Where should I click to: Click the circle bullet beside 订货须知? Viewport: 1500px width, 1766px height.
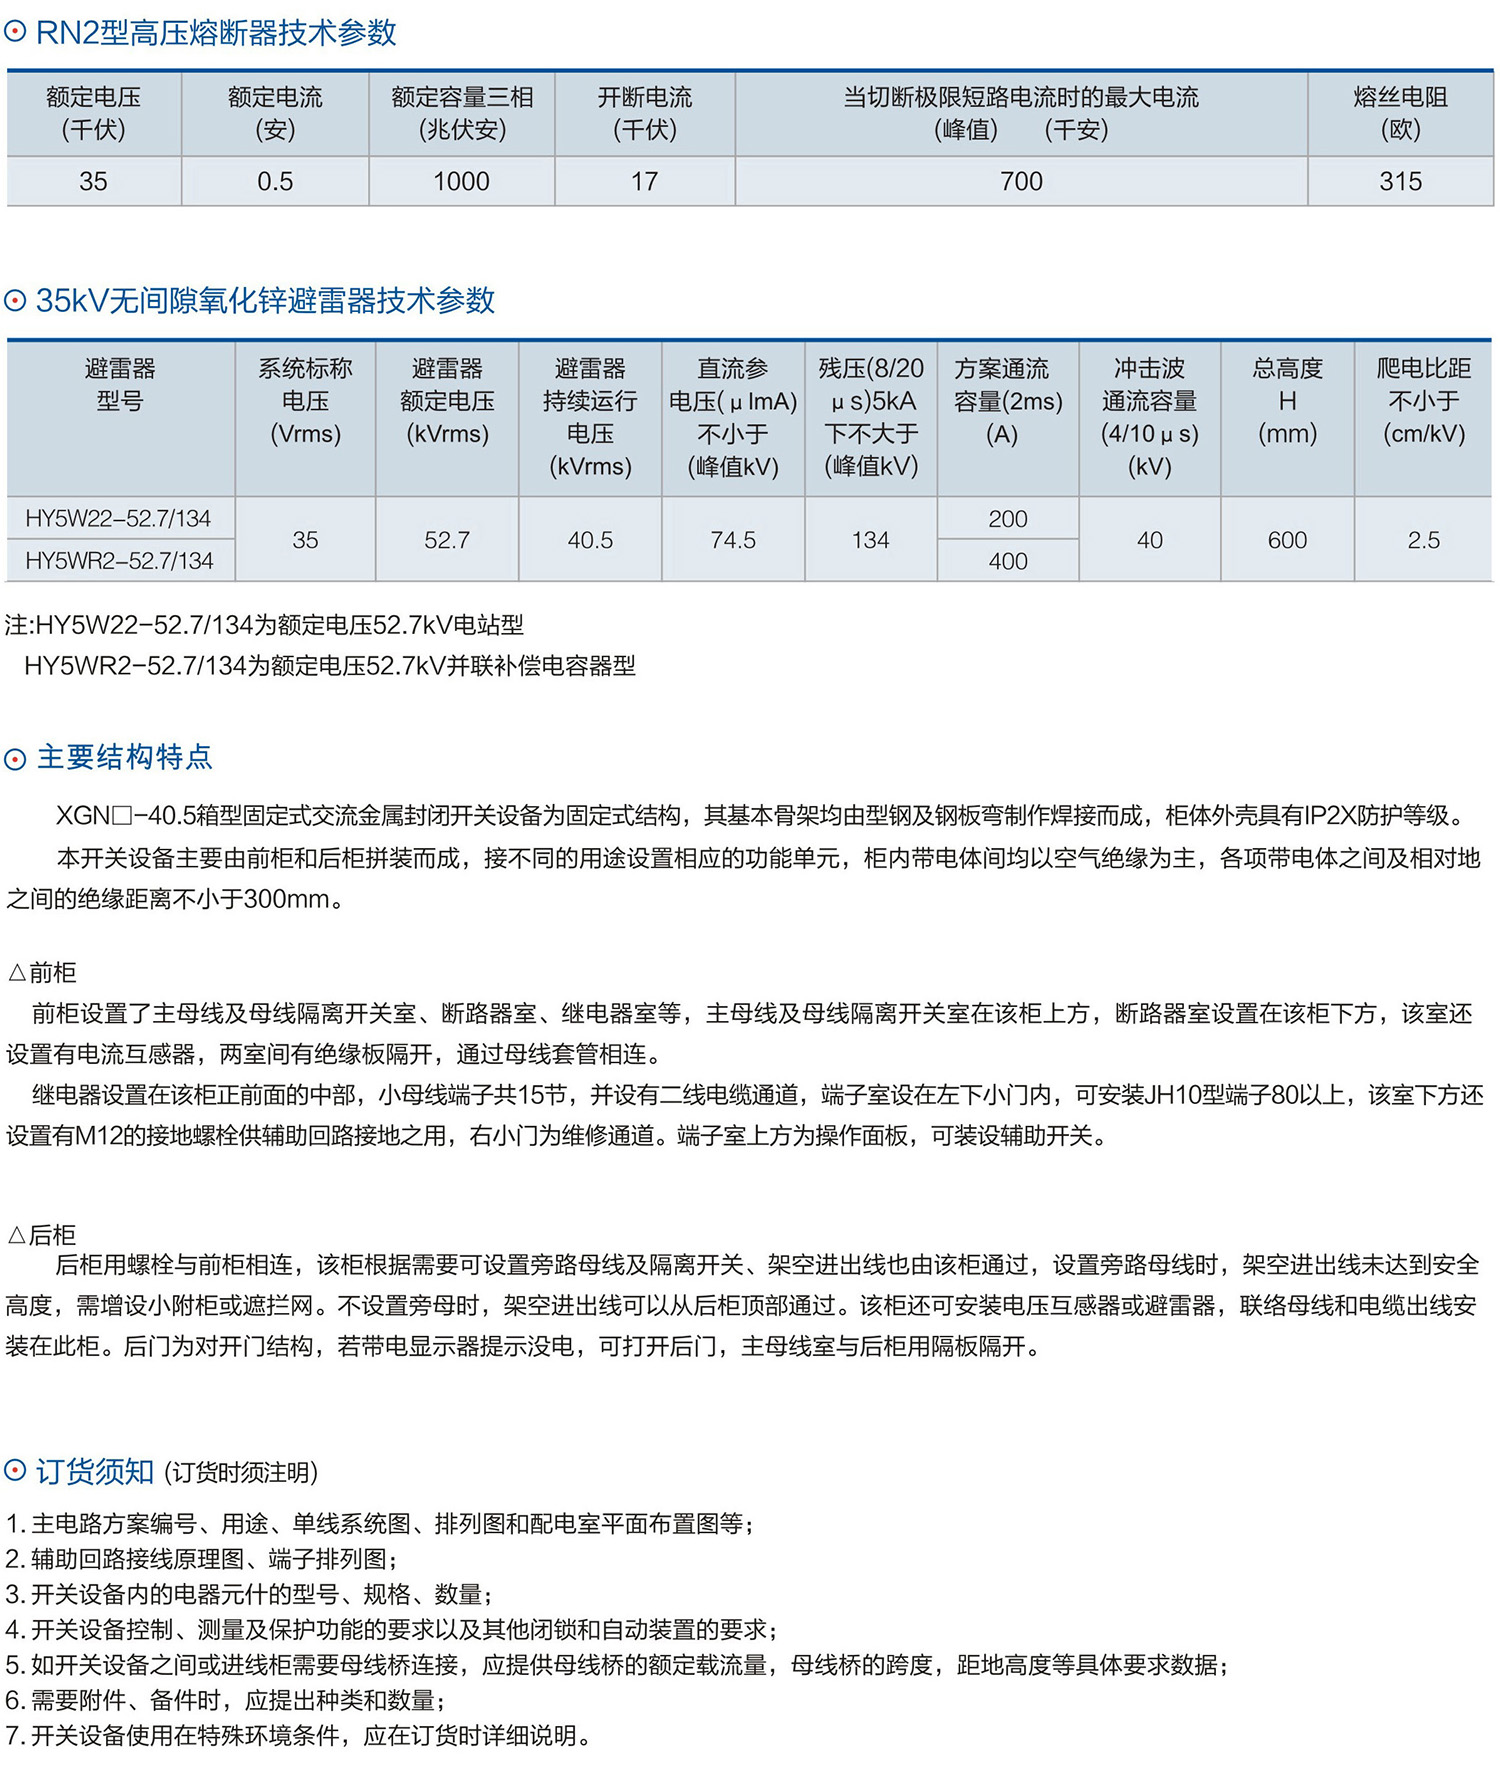(15, 1471)
